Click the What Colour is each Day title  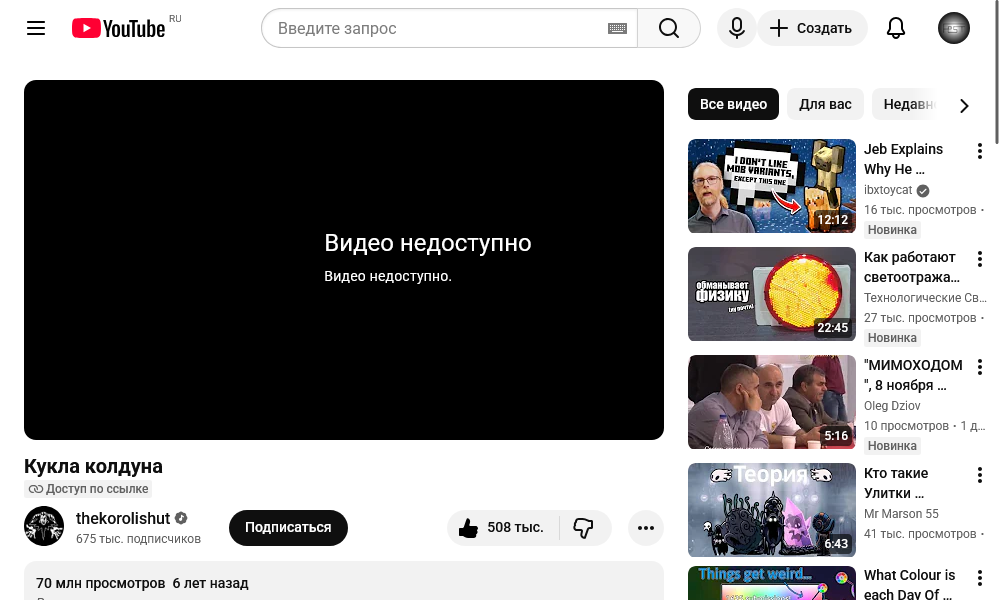[x=909, y=585]
